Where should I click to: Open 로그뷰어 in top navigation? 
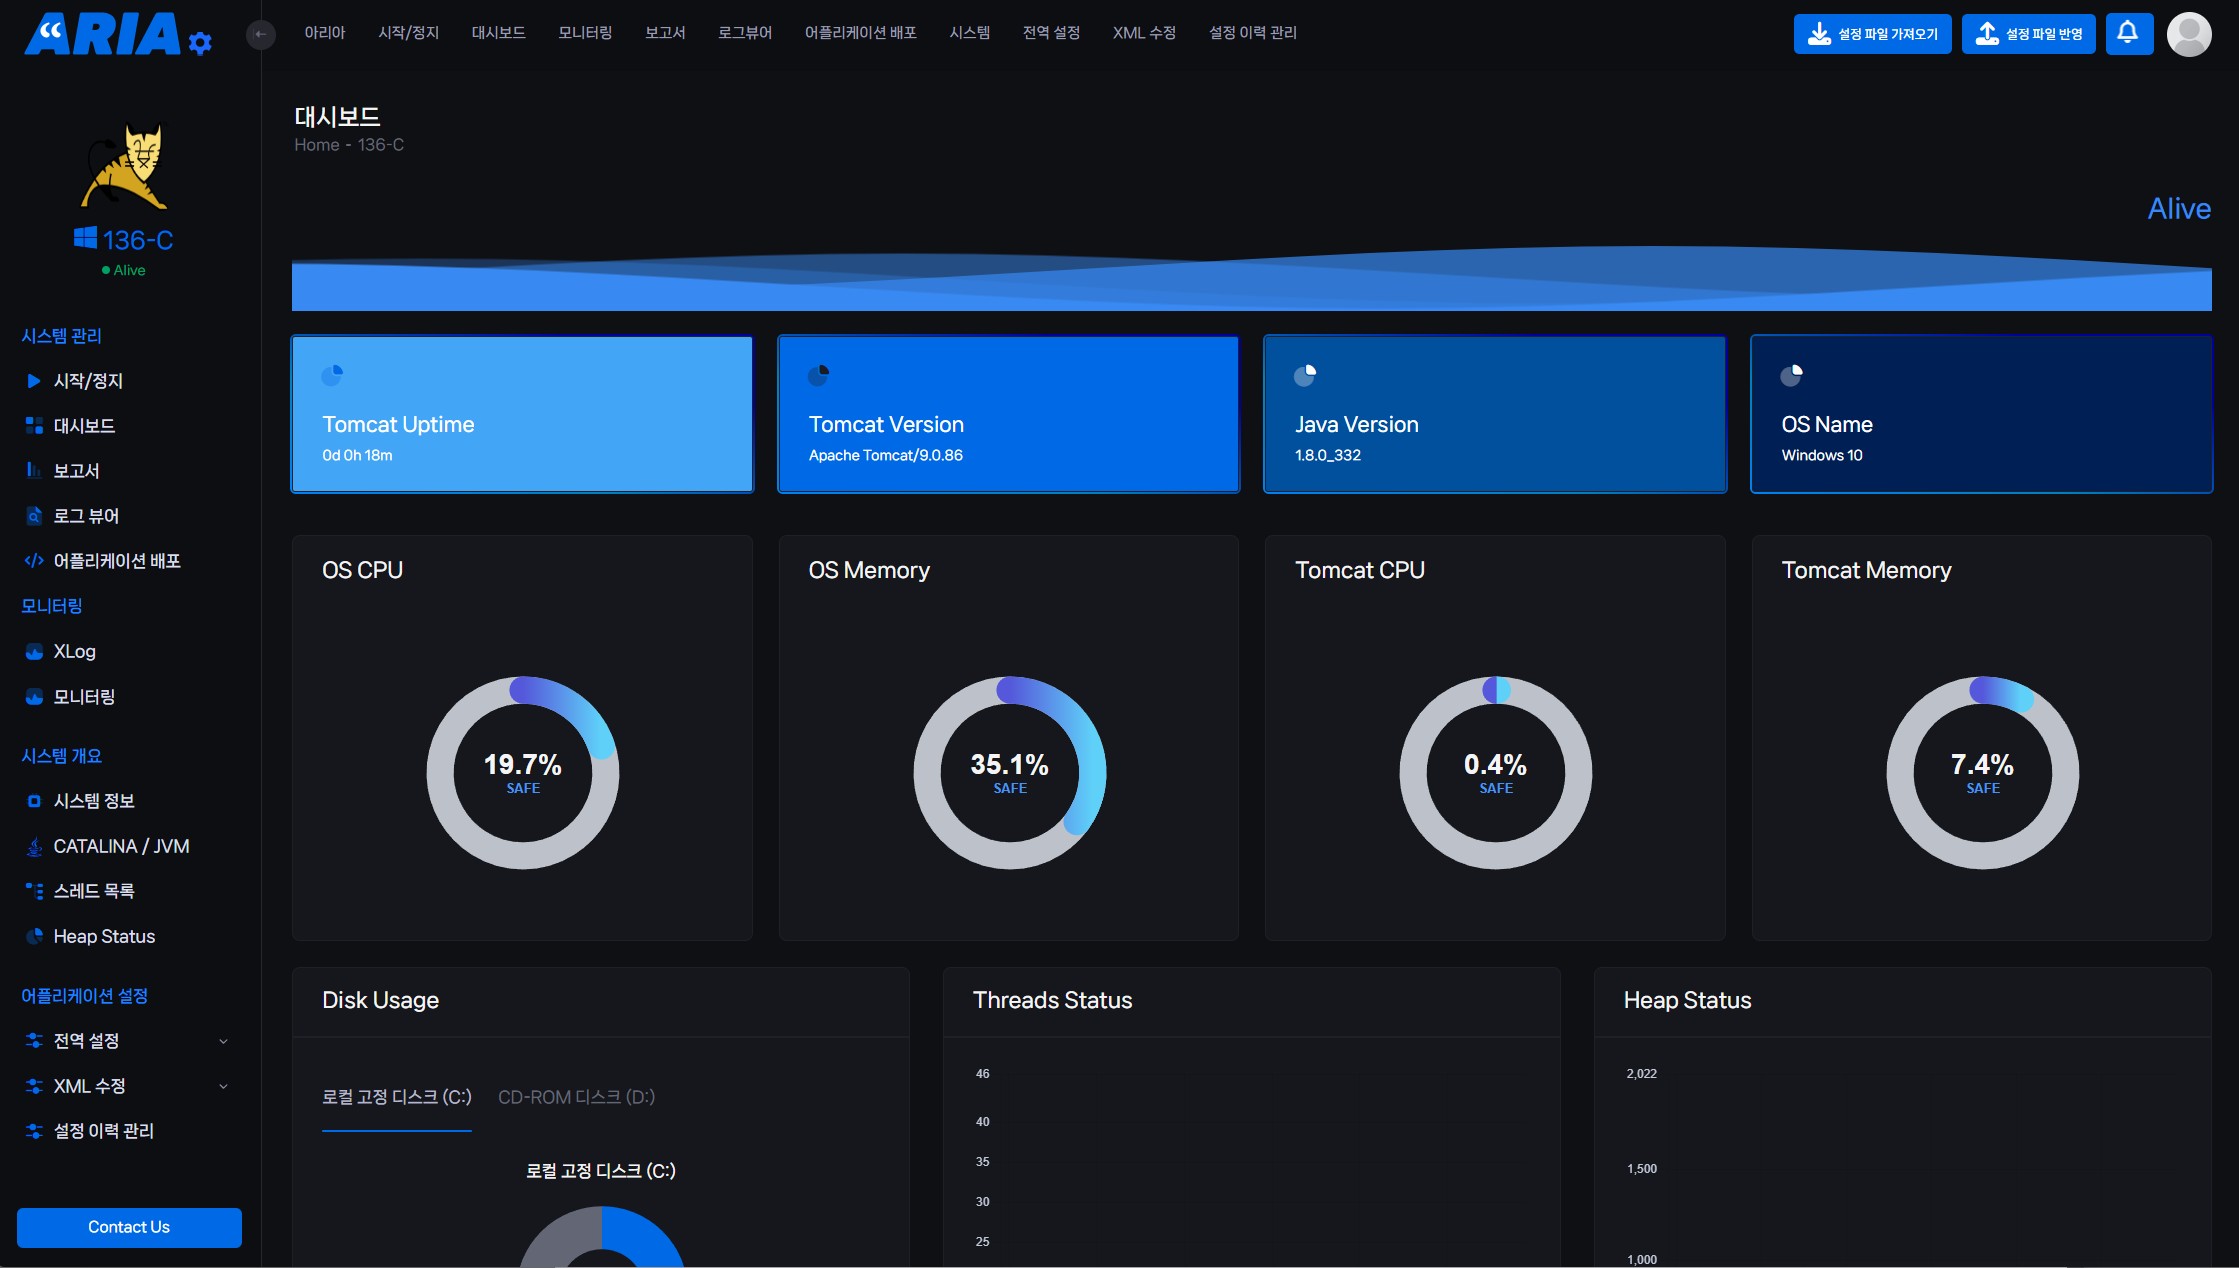point(745,33)
